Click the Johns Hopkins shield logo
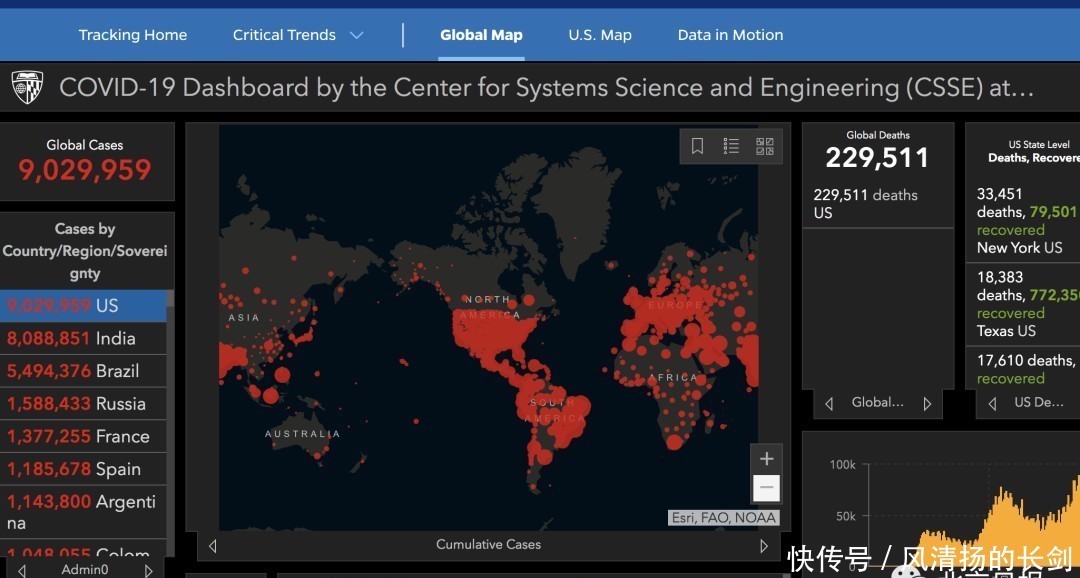Viewport: 1080px width, 578px height. (x=28, y=87)
